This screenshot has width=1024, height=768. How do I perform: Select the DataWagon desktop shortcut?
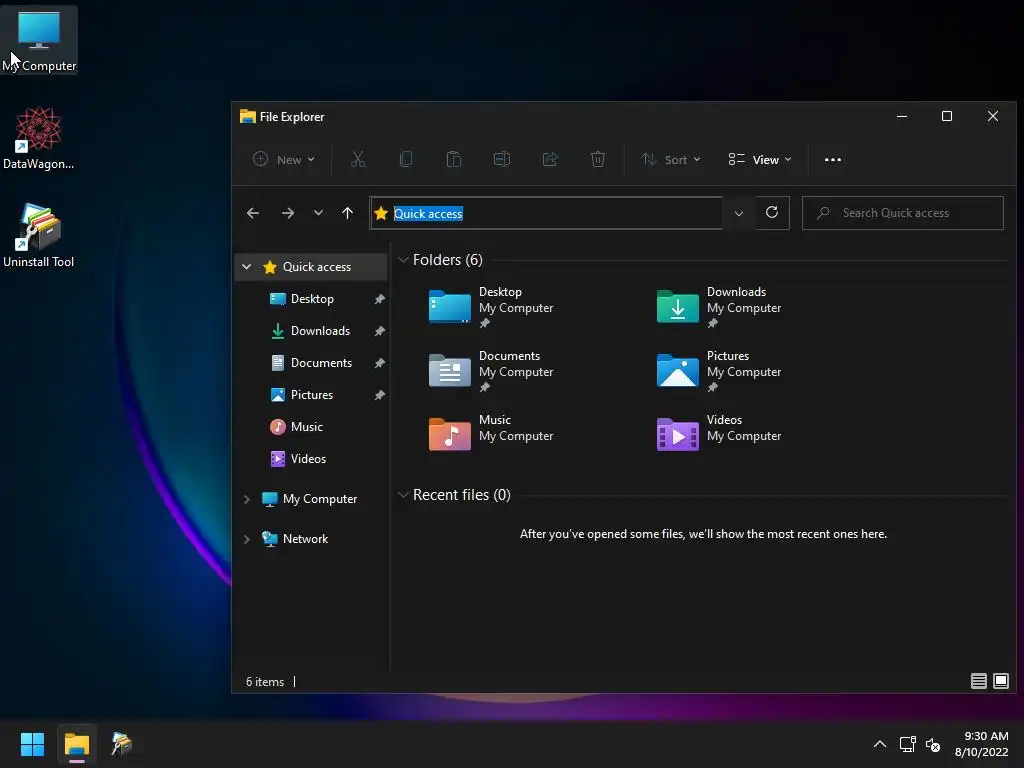[x=39, y=138]
